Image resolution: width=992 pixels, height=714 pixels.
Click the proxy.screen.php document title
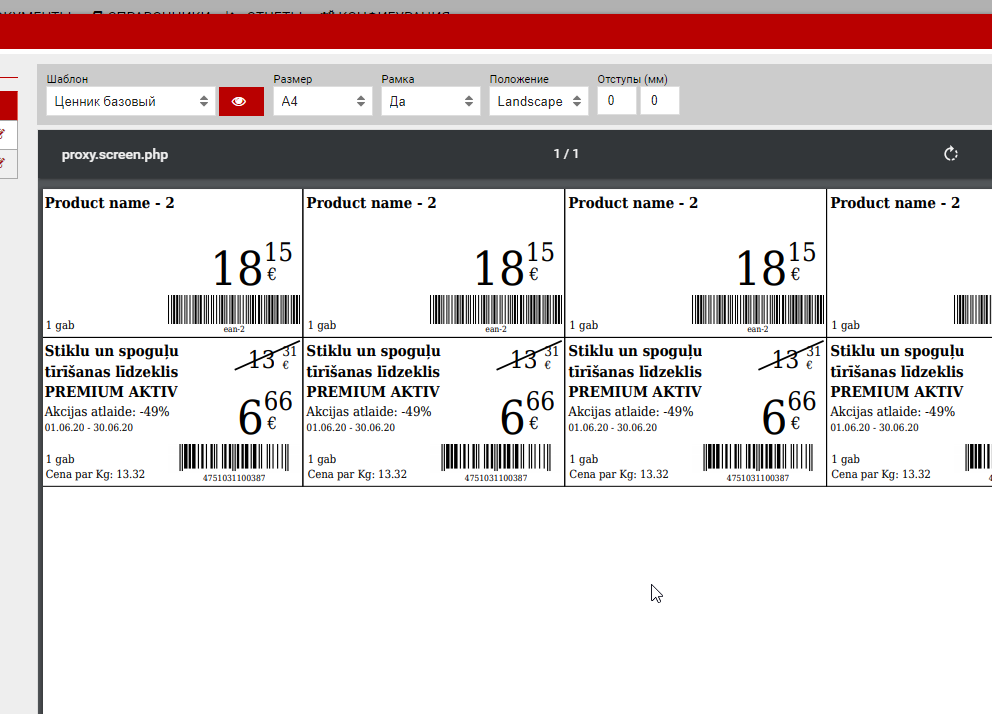coord(115,155)
